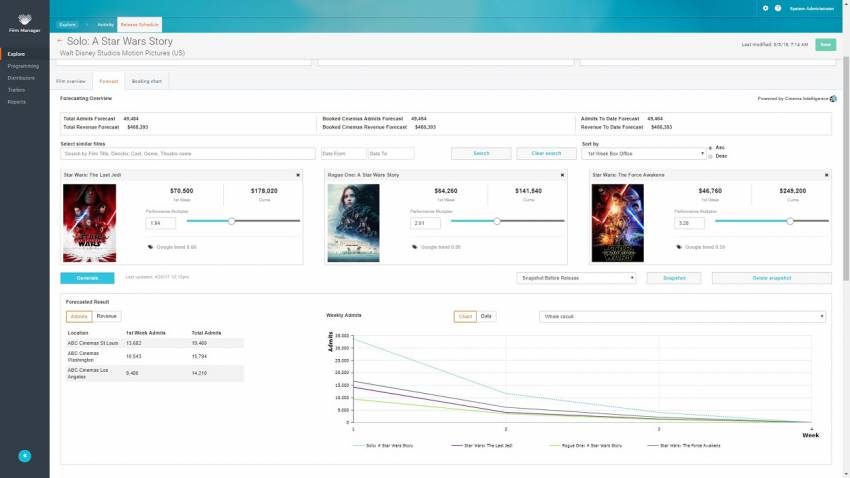The height and width of the screenshot is (478, 850).
Task: Adjust Force Awakens performance multiplier slider
Action: click(790, 221)
